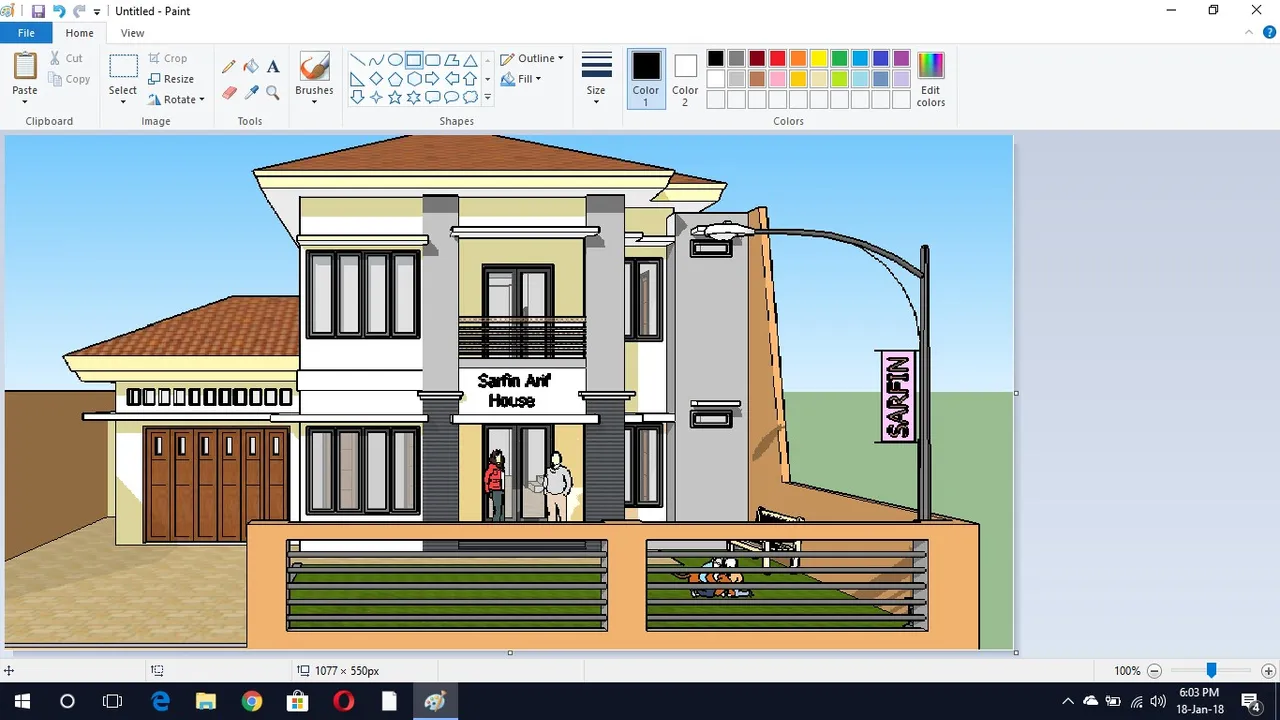Open Windows Start menu

pos(22,701)
